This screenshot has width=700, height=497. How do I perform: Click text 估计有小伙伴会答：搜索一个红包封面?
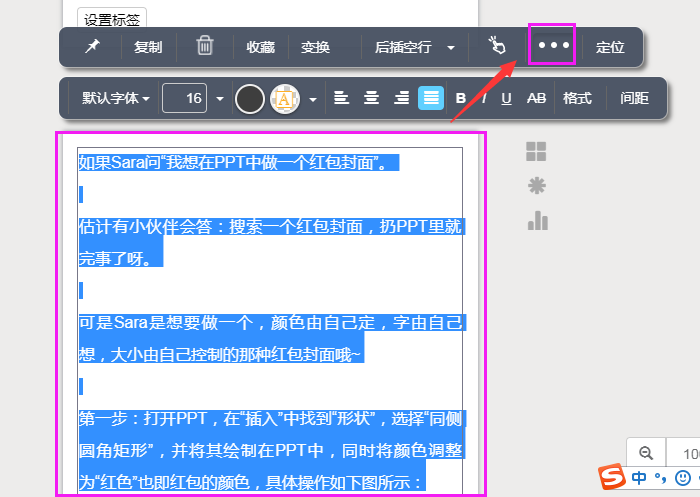coord(220,227)
